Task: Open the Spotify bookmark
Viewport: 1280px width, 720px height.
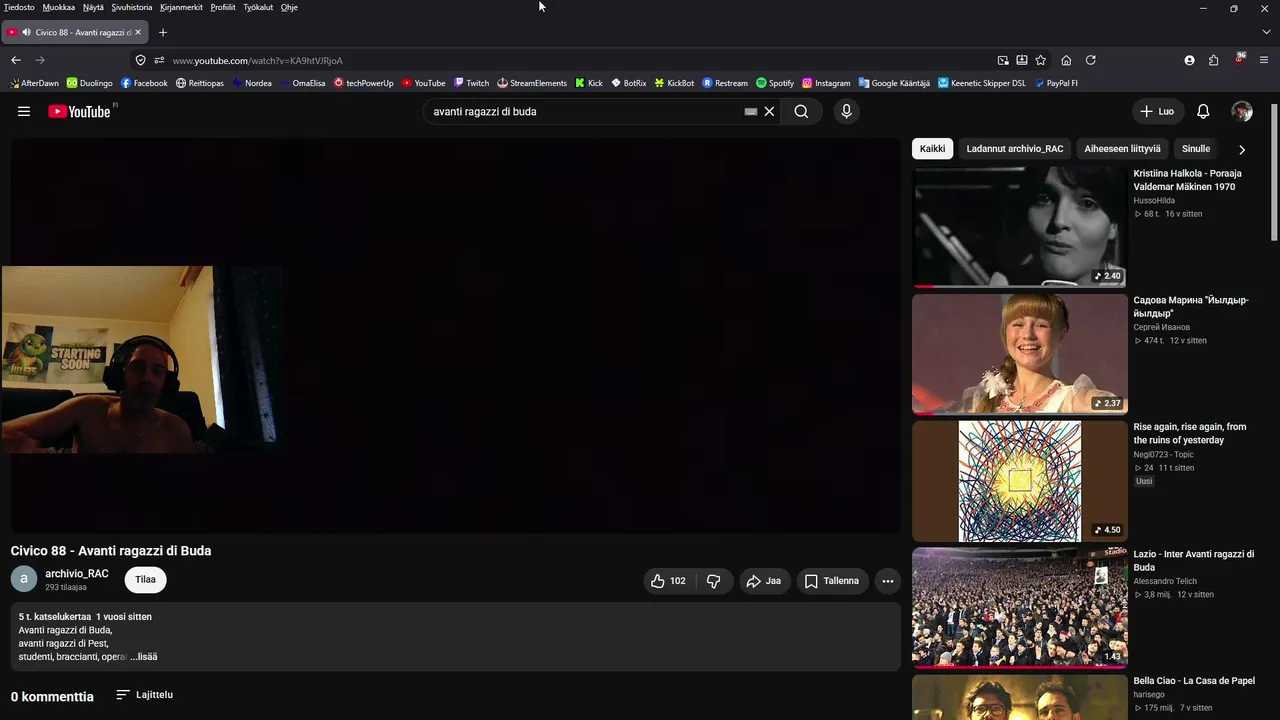Action: tap(775, 83)
